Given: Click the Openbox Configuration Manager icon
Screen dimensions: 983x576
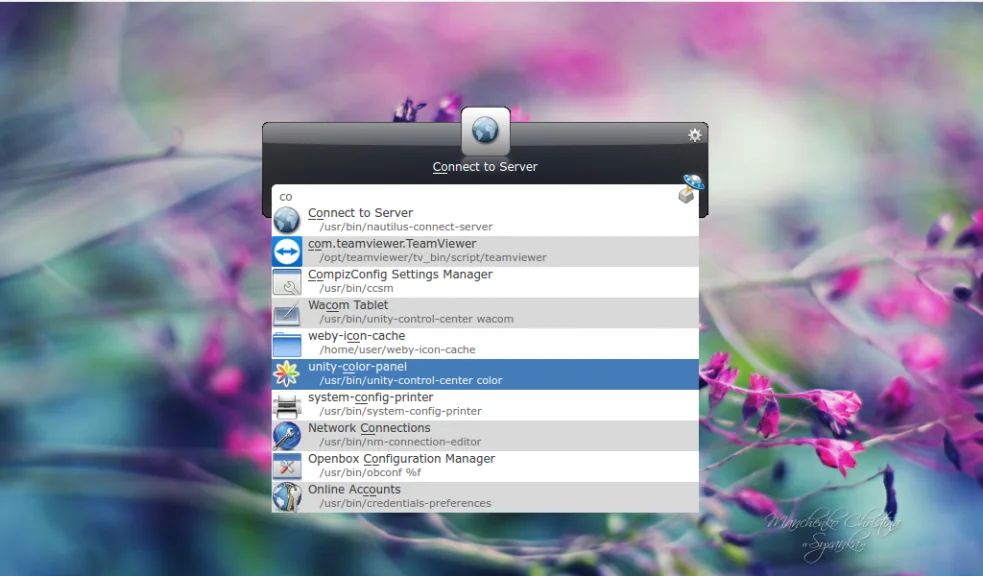Looking at the screenshot, I should [x=287, y=466].
